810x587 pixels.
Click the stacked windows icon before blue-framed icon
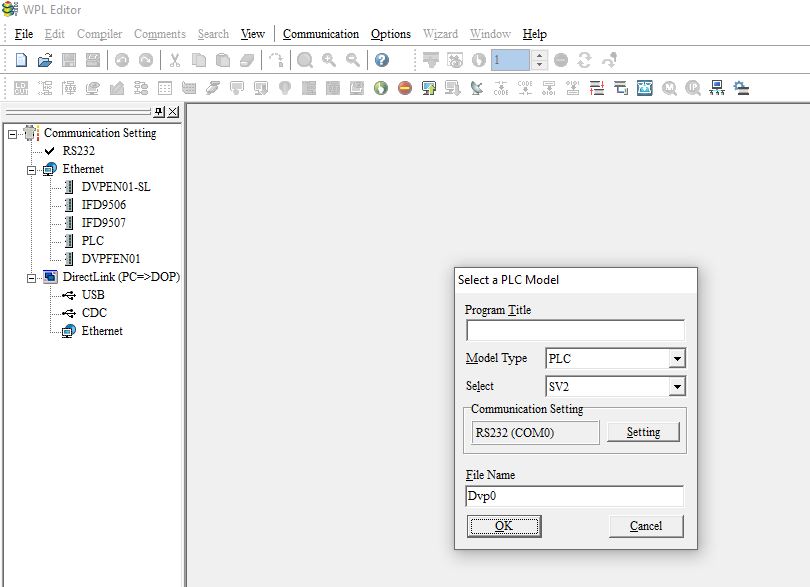621,88
